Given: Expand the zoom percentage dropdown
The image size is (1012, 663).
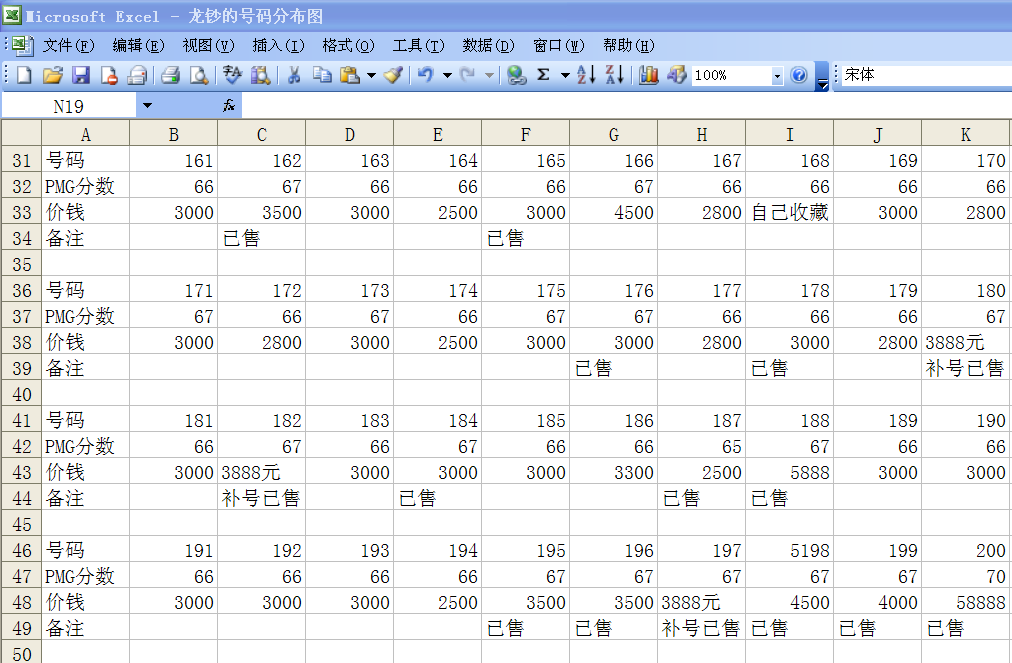Looking at the screenshot, I should [777, 76].
